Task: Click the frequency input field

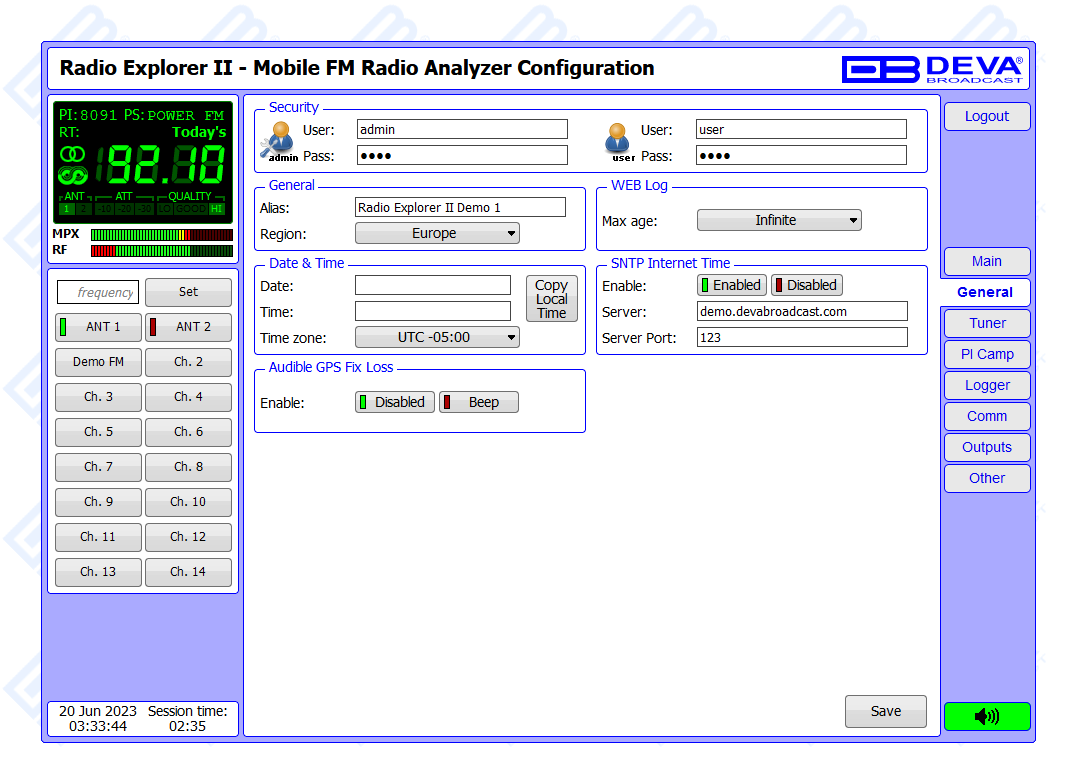Action: coord(98,292)
